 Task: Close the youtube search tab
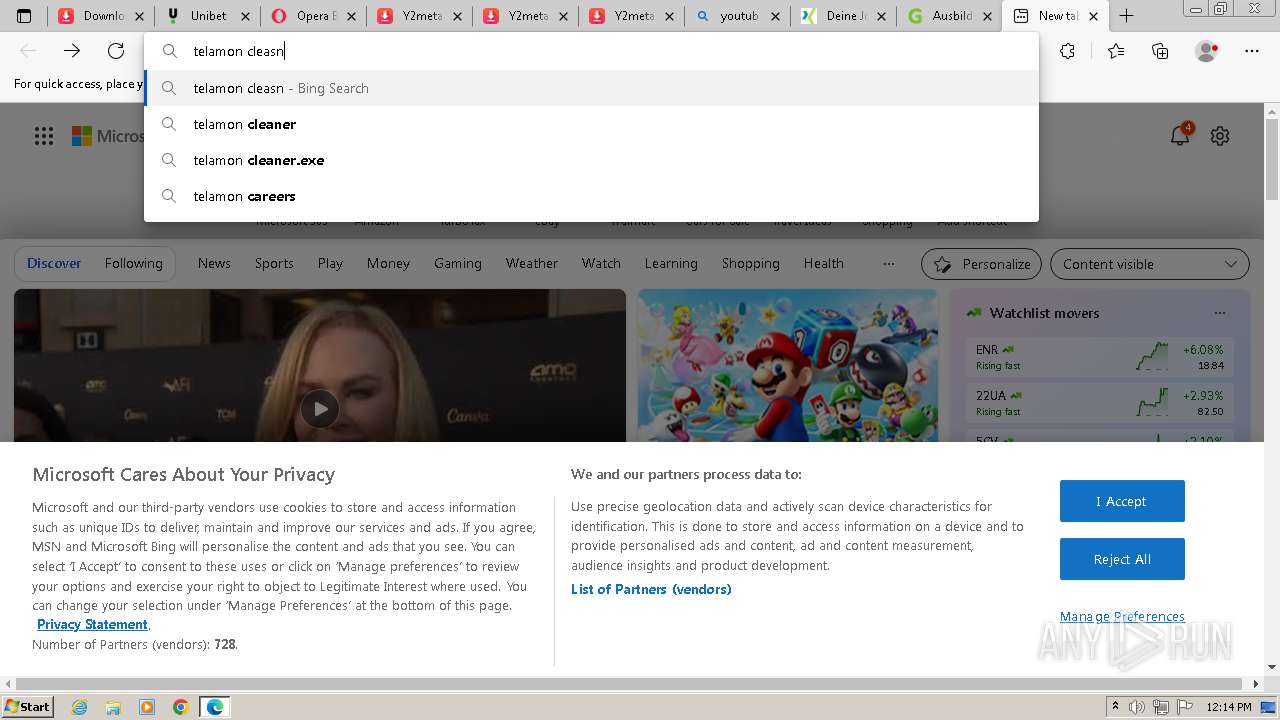click(x=775, y=16)
